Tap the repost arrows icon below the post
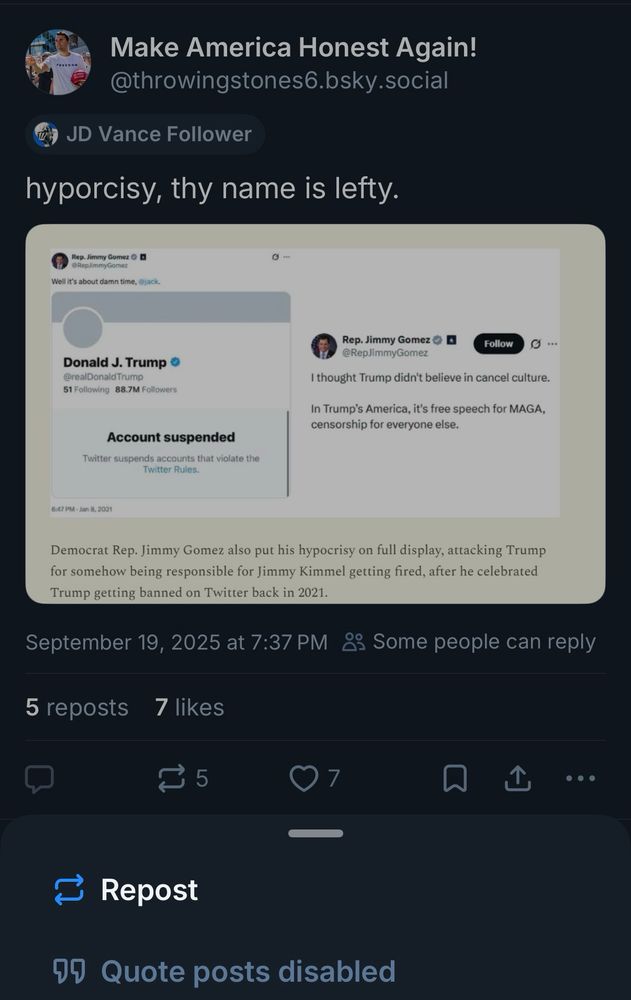 click(172, 778)
